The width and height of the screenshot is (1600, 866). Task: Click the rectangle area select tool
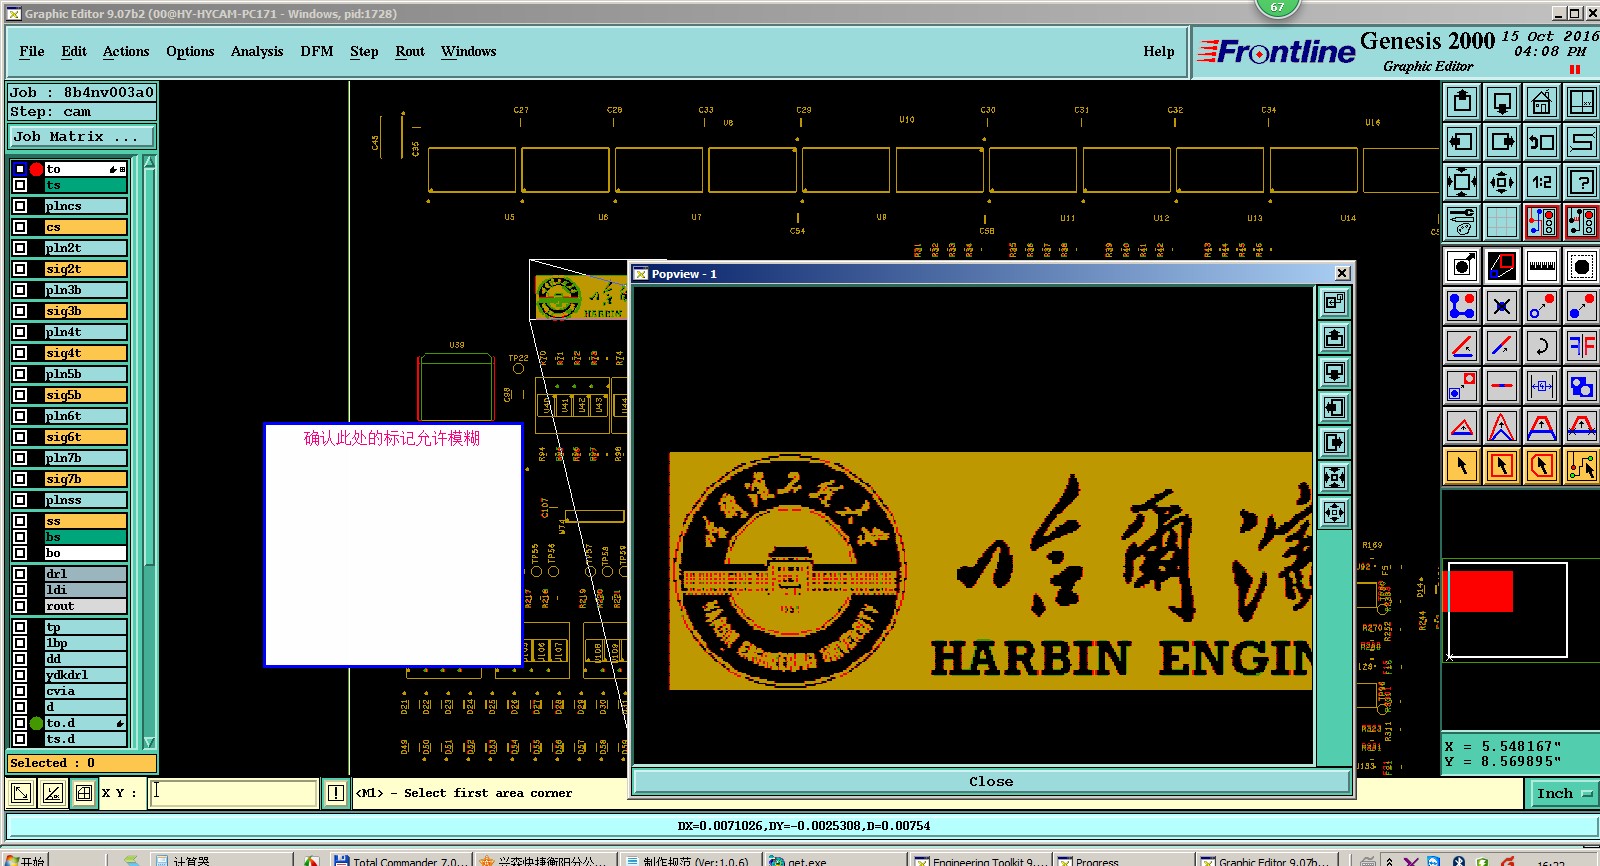(x=1502, y=466)
